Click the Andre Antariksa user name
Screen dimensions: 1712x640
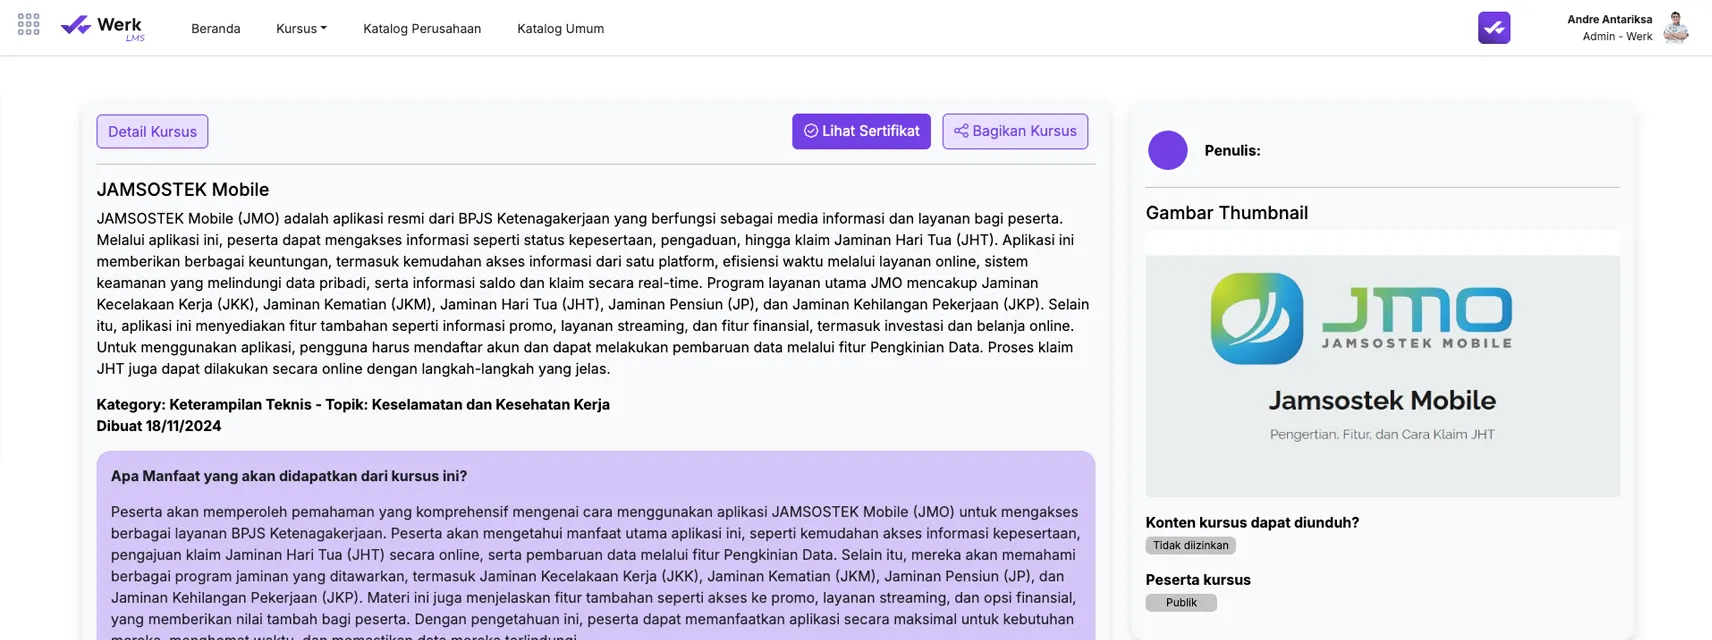click(1609, 20)
